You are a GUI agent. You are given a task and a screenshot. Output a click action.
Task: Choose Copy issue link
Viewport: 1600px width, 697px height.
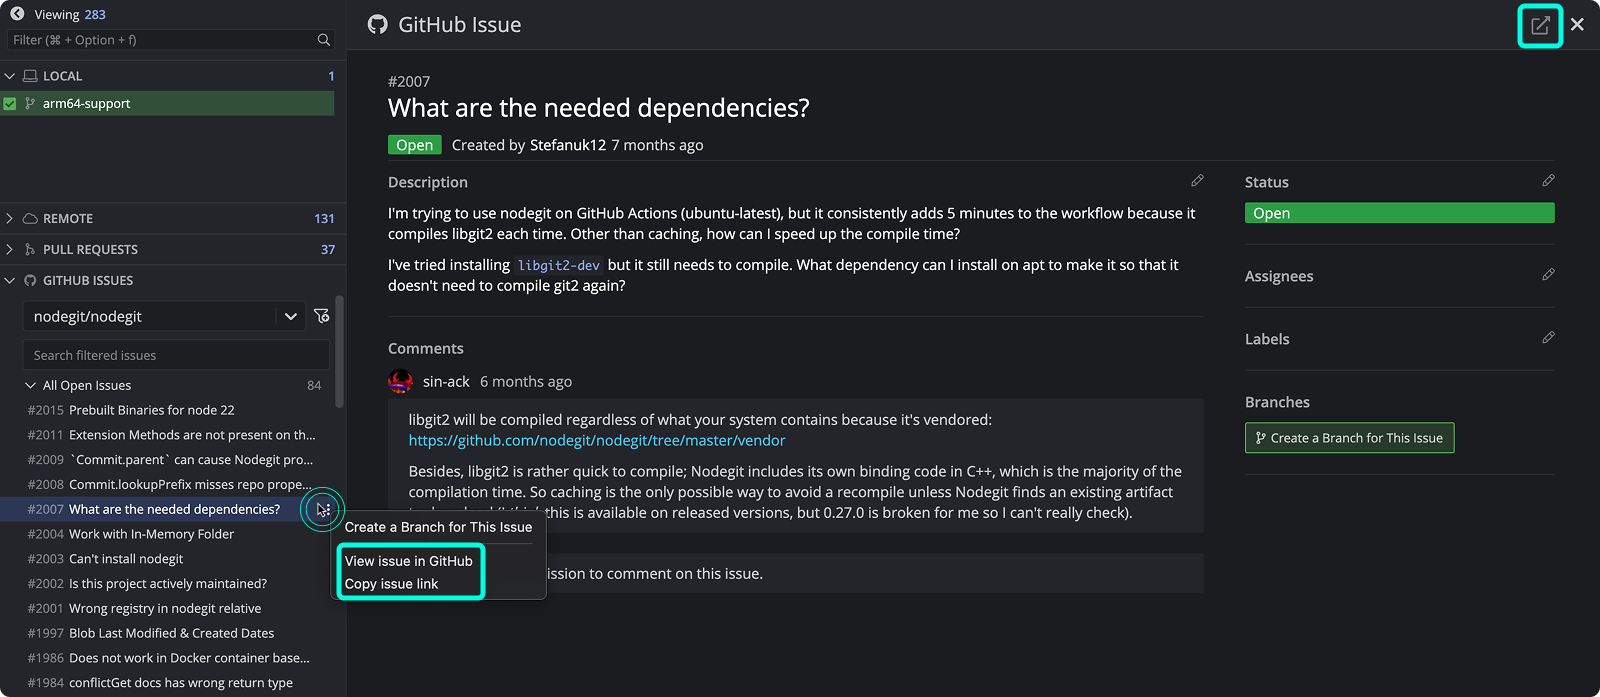coord(391,584)
